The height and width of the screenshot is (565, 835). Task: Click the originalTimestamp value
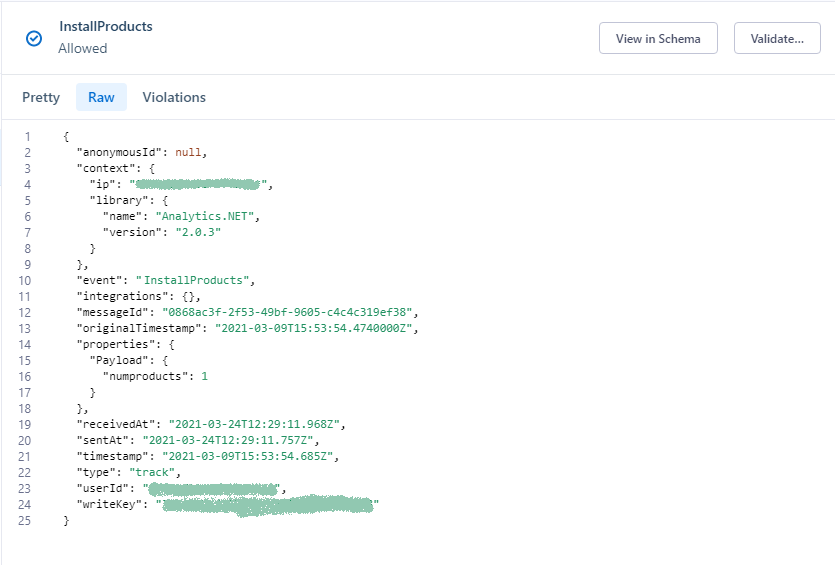click(x=313, y=329)
